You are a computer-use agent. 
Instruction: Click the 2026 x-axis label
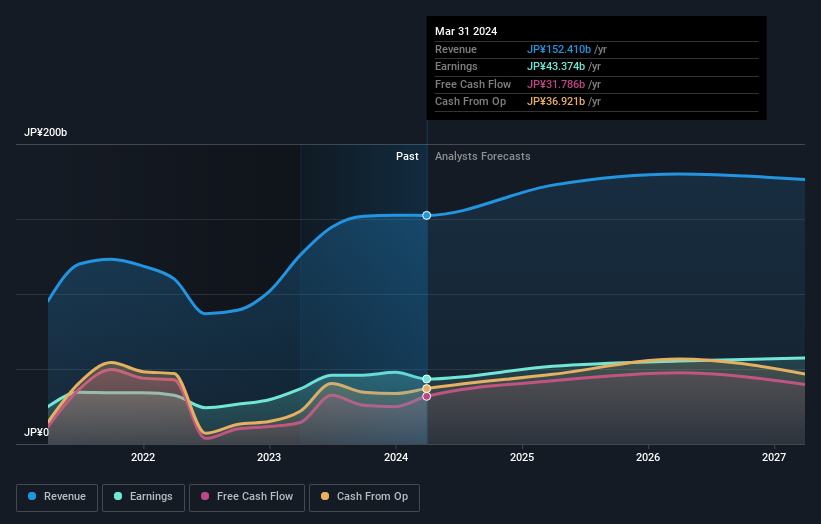click(648, 457)
